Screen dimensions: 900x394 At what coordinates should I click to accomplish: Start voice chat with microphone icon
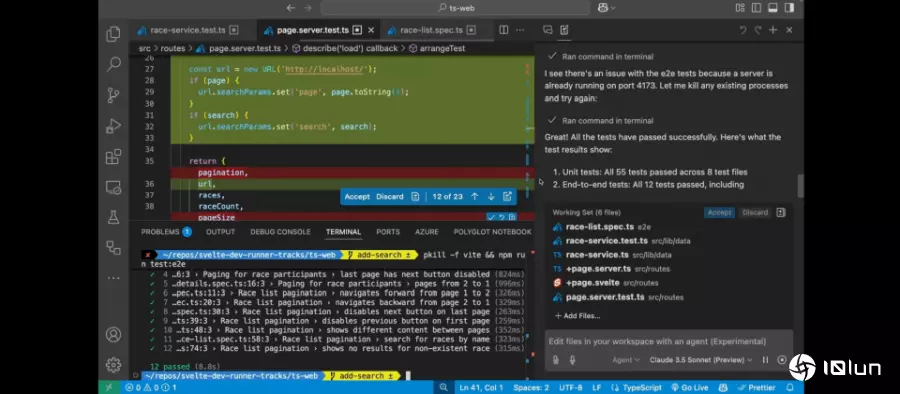click(x=572, y=360)
